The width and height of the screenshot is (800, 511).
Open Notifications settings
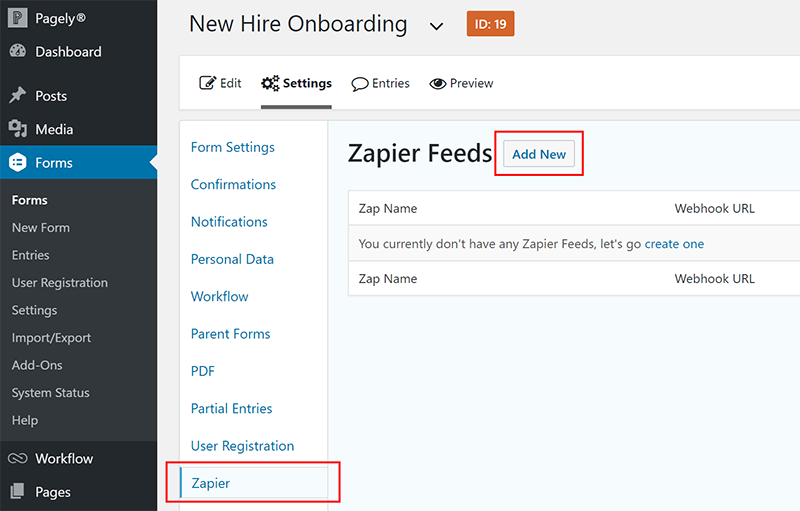click(229, 222)
